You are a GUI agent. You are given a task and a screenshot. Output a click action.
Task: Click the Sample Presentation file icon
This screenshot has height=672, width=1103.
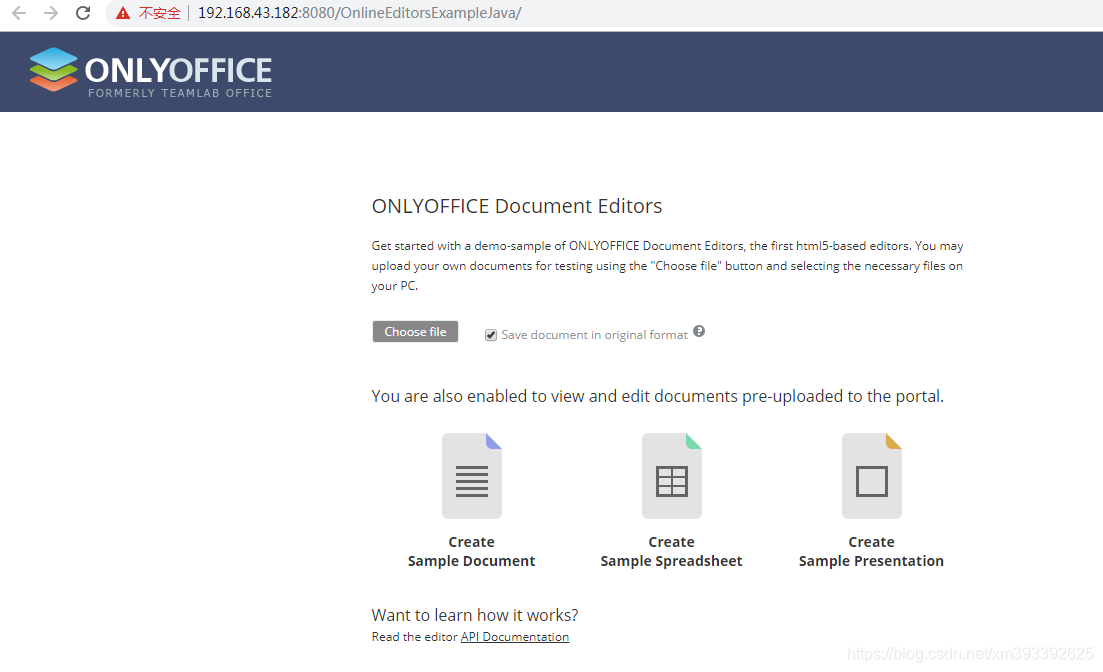[872, 476]
